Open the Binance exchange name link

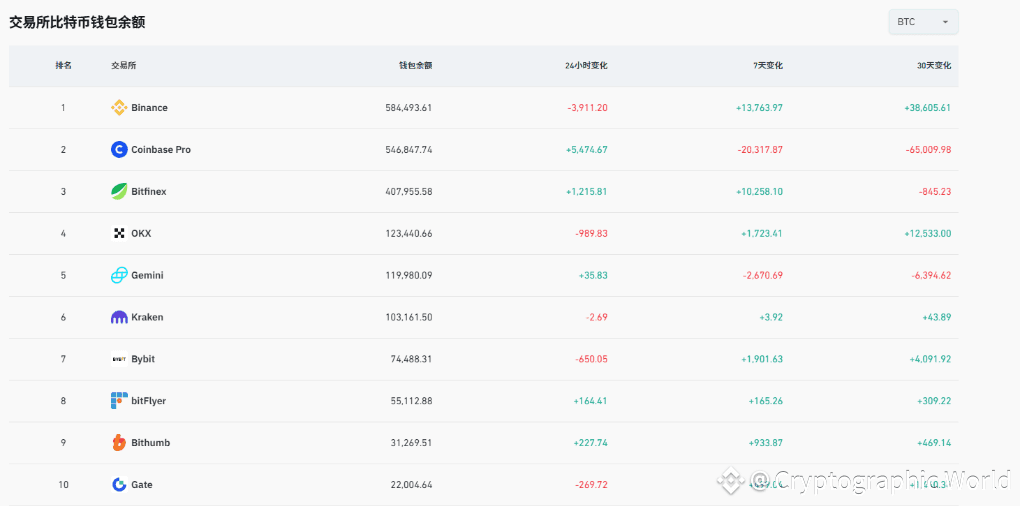150,108
